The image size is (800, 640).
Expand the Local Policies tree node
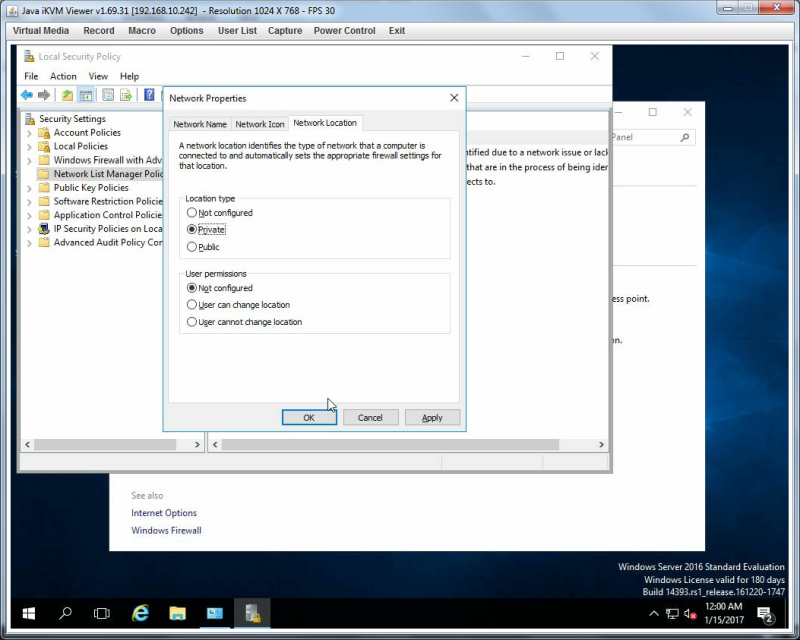(29, 147)
